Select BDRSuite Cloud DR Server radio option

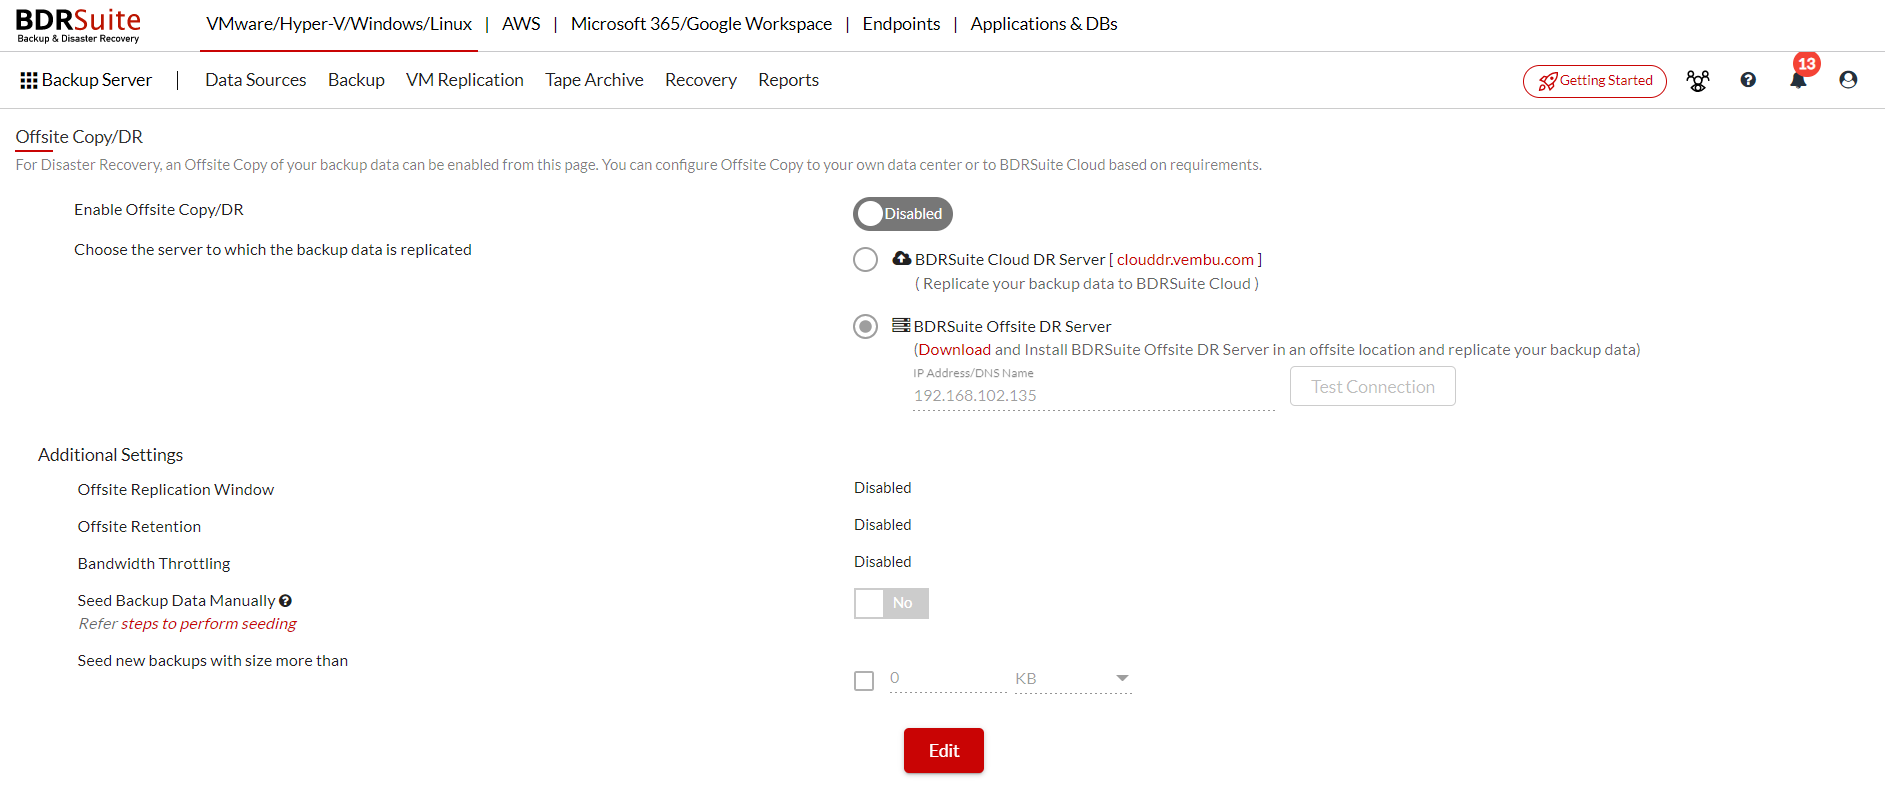[x=866, y=260]
